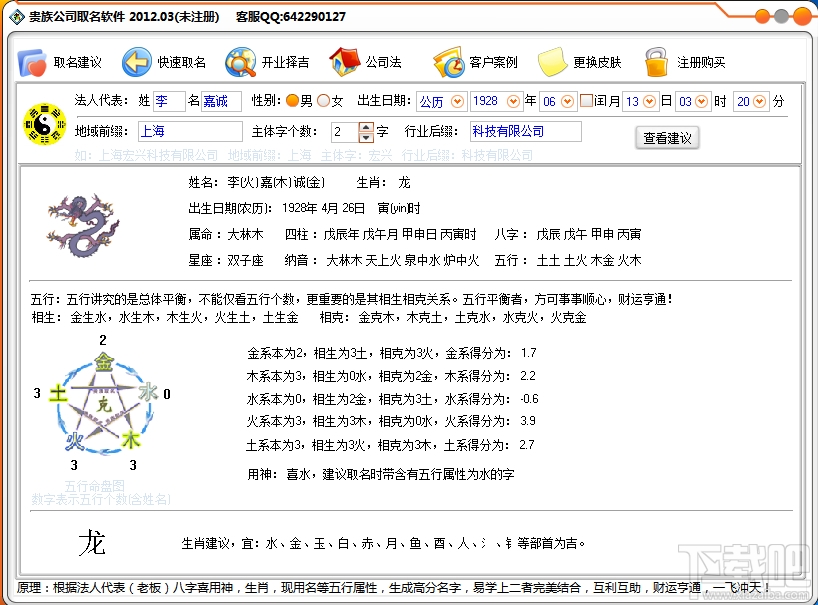This screenshot has width=818, height=605.
Task: Click the 查看建议 button
Action: coord(667,138)
